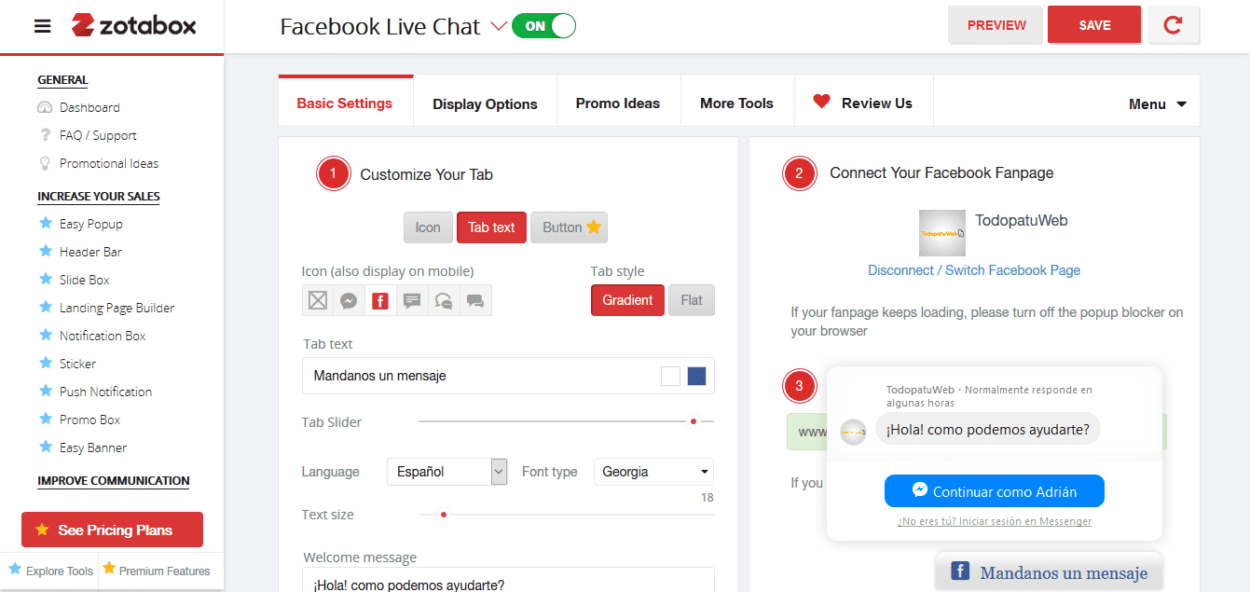Click the star icon beside Promo Box
This screenshot has width=1250, height=592.
coord(45,419)
